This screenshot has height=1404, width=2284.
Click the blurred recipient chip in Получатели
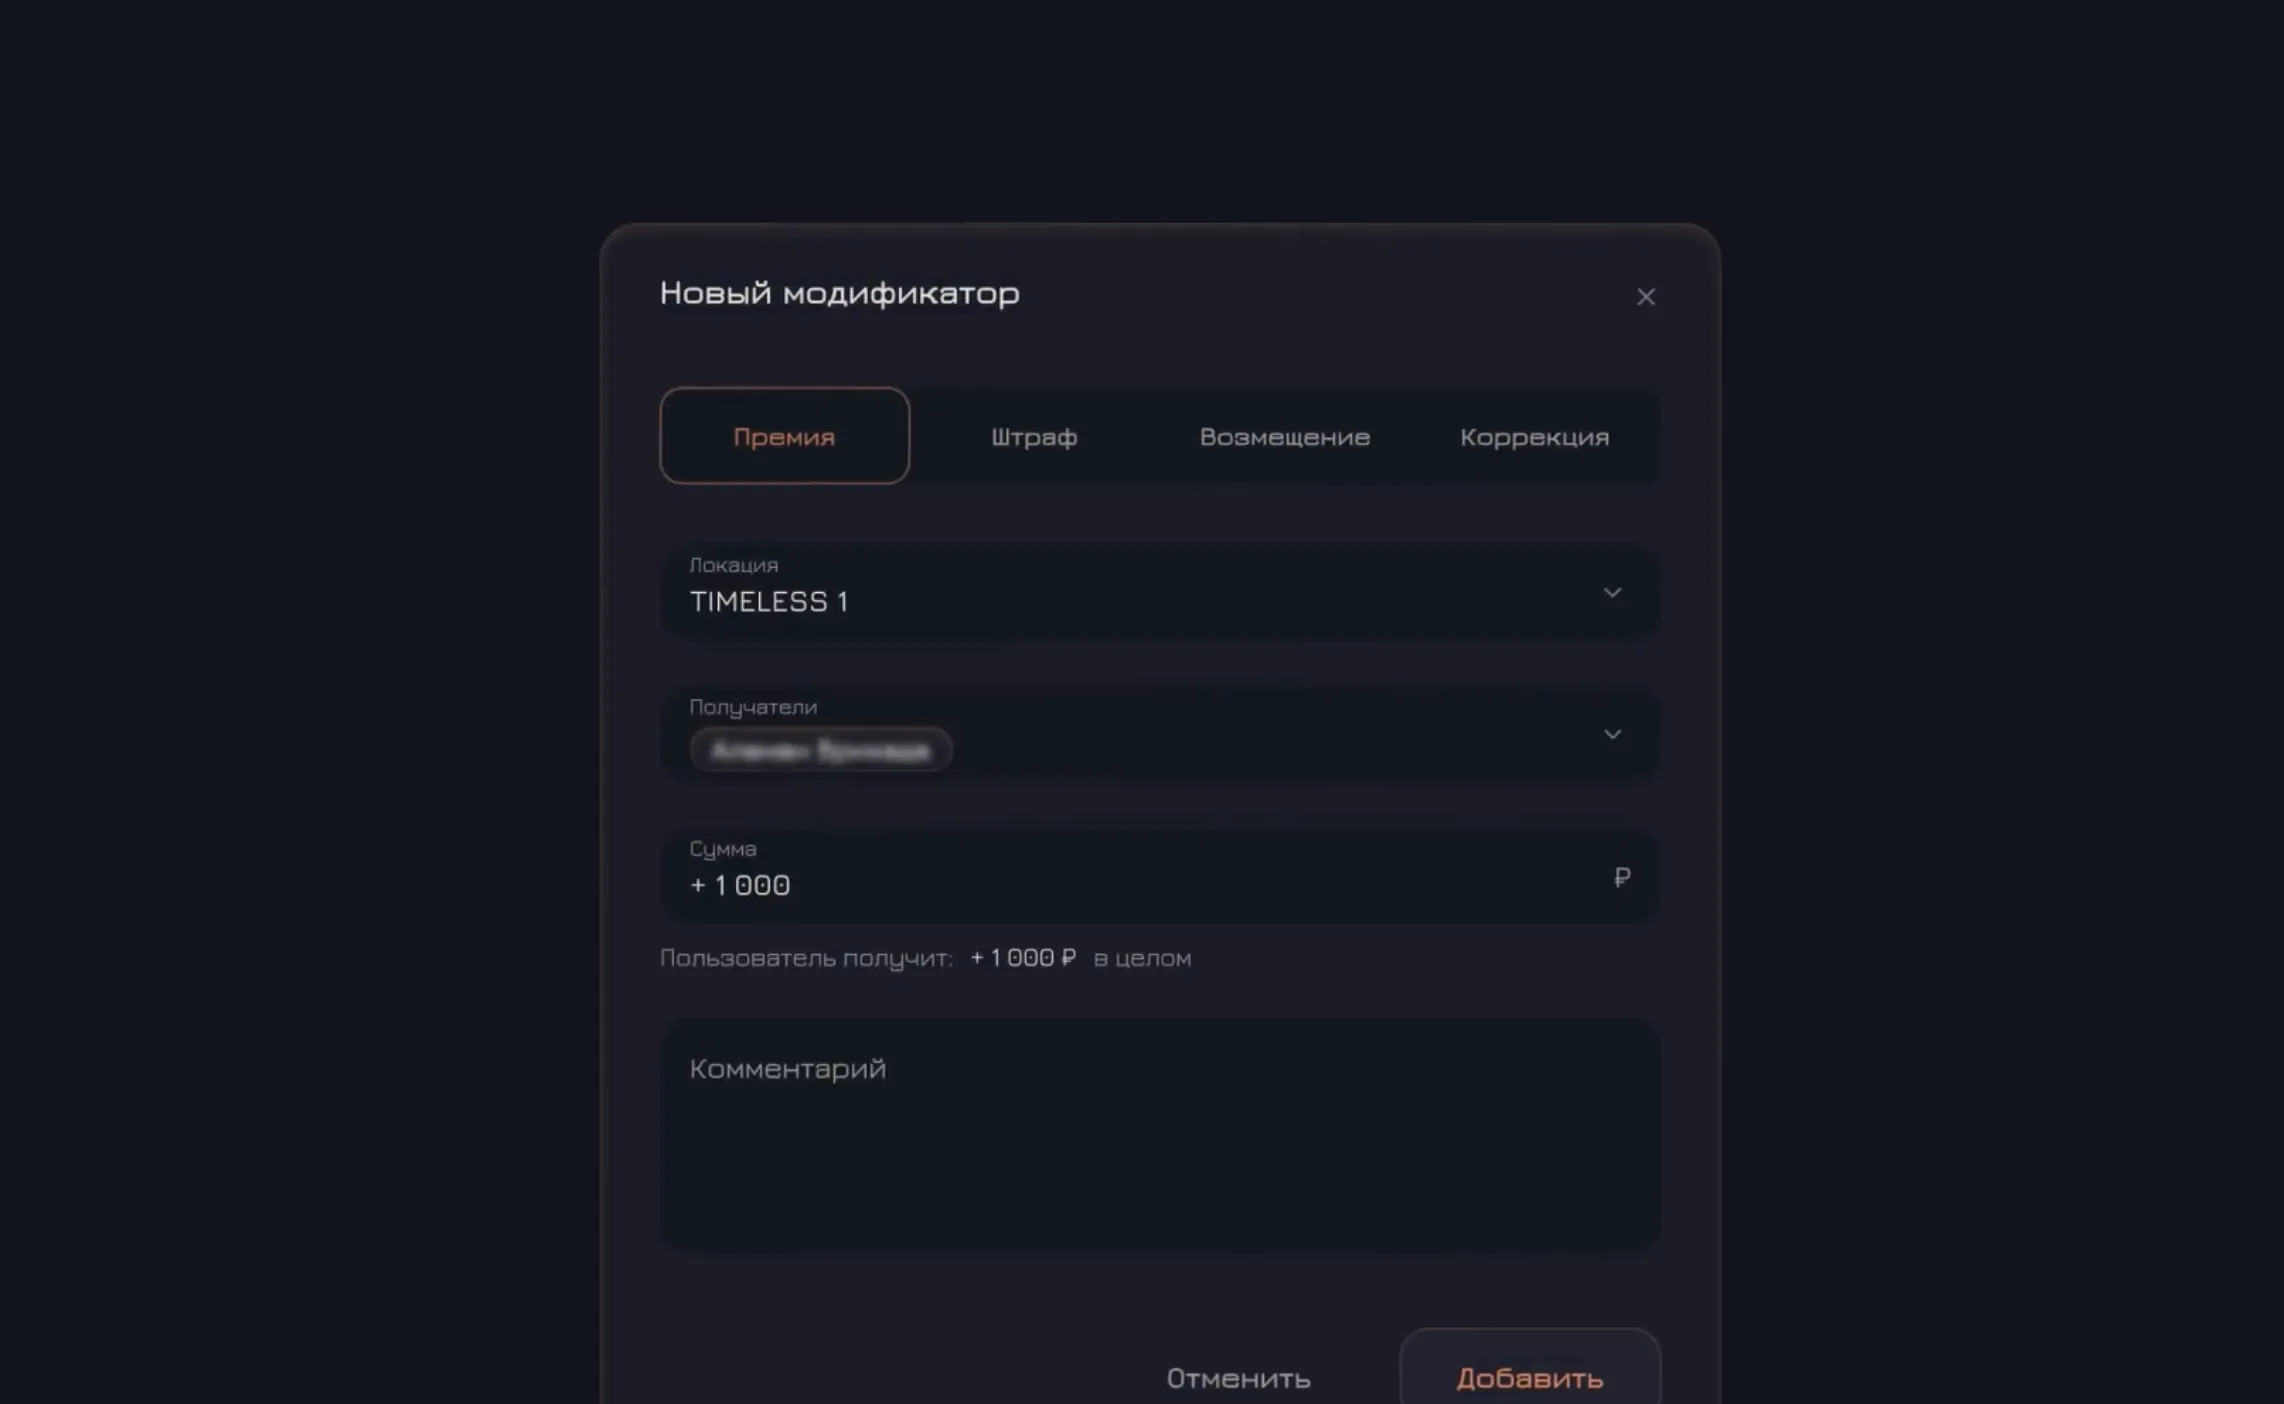[820, 750]
